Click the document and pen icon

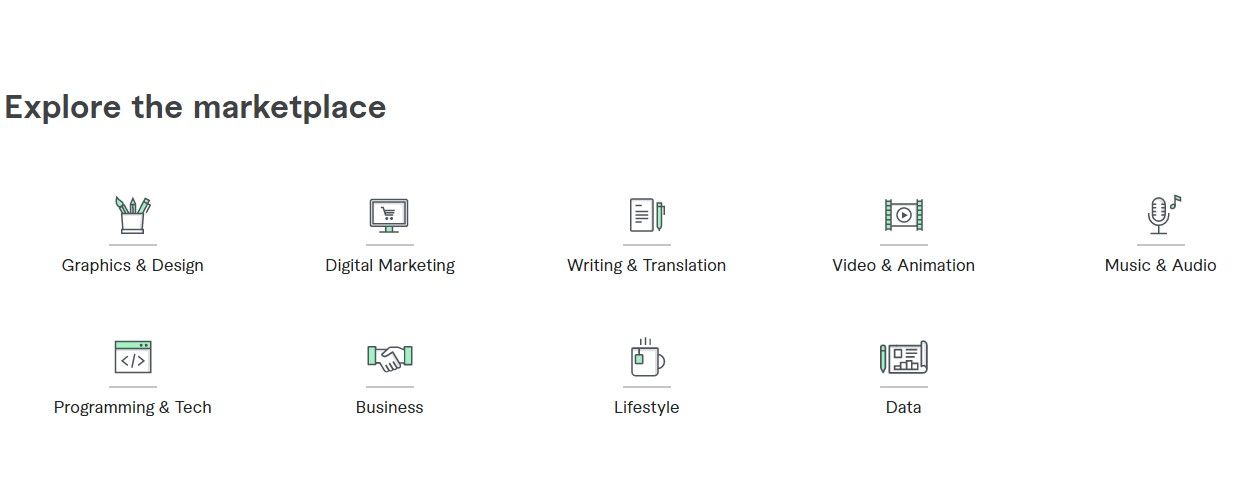coord(646,215)
